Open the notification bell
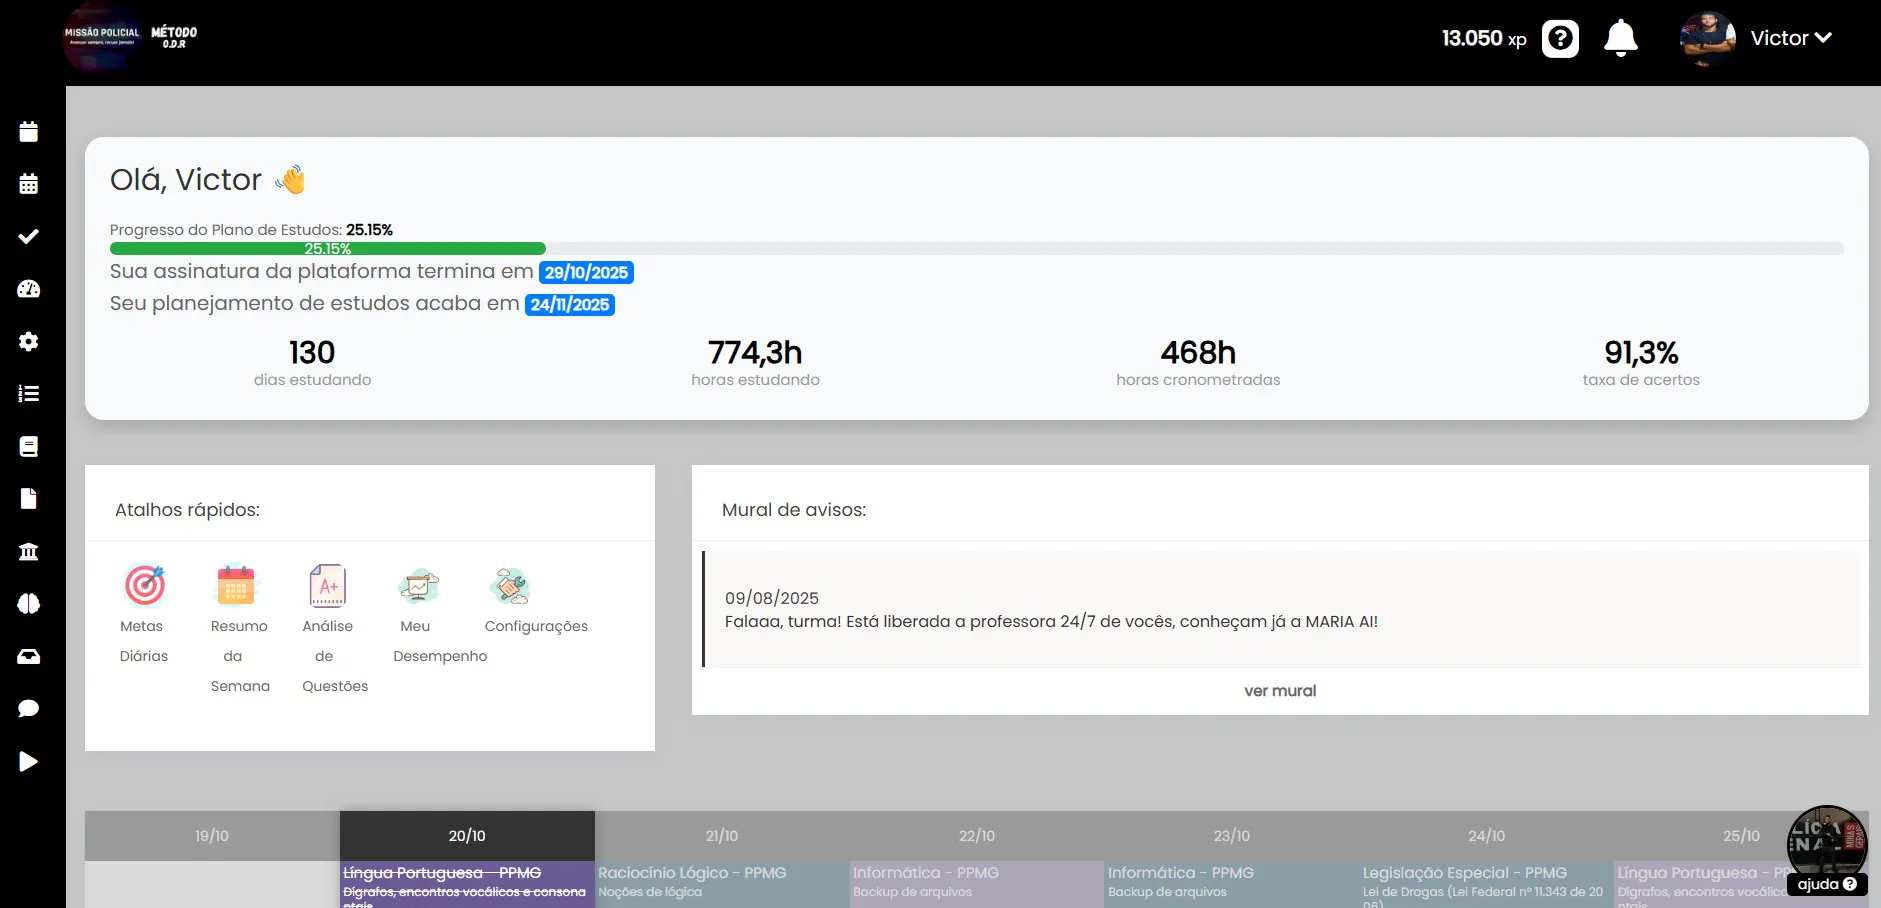Viewport: 1881px width, 908px height. [x=1619, y=37]
